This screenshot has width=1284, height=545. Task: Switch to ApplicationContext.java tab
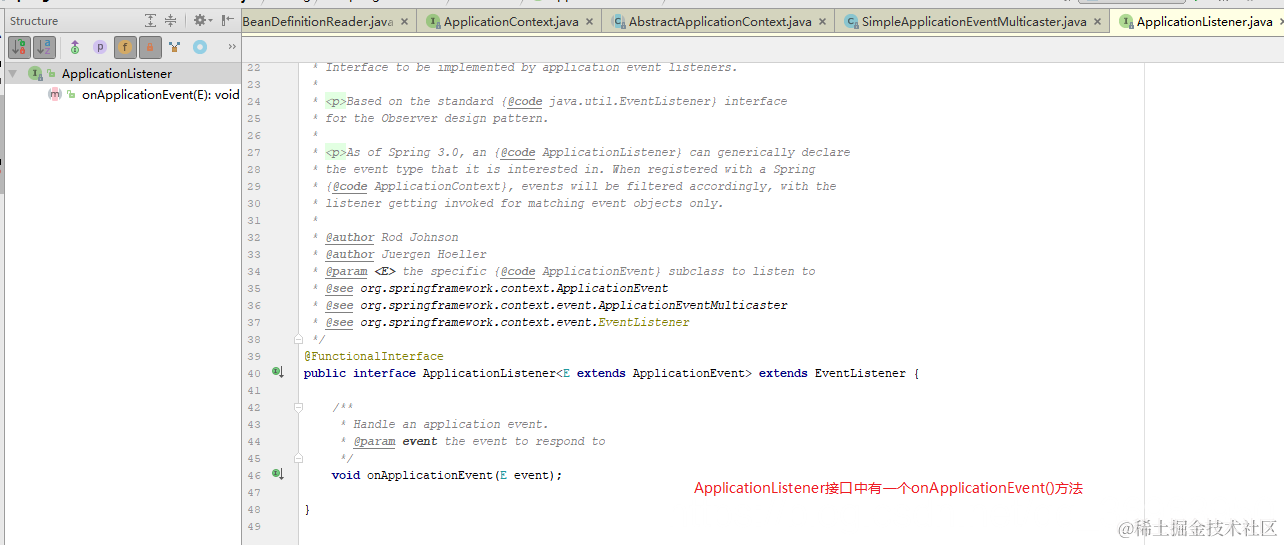(510, 21)
